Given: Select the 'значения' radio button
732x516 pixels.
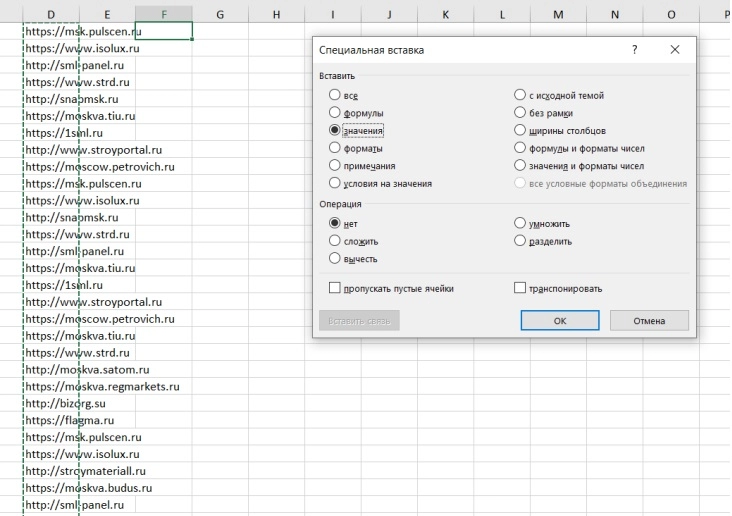Looking at the screenshot, I should pos(334,130).
